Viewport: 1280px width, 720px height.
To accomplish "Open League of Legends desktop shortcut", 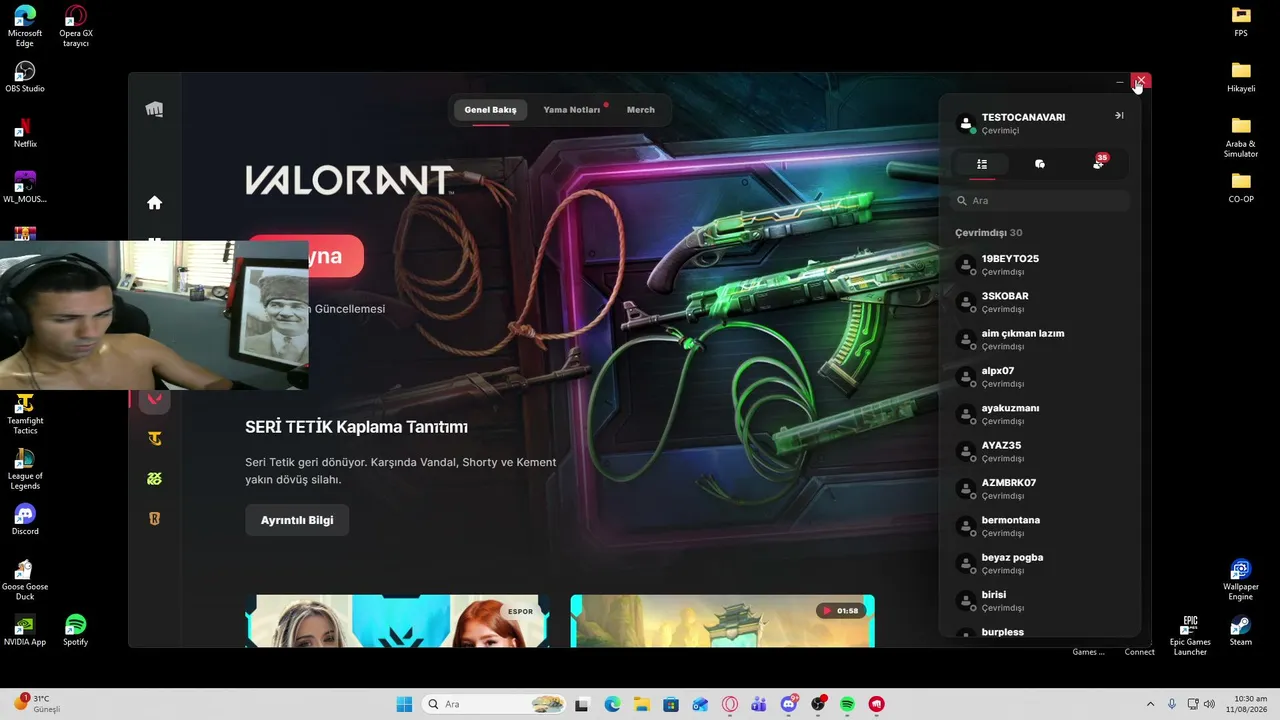I will click(x=25, y=469).
